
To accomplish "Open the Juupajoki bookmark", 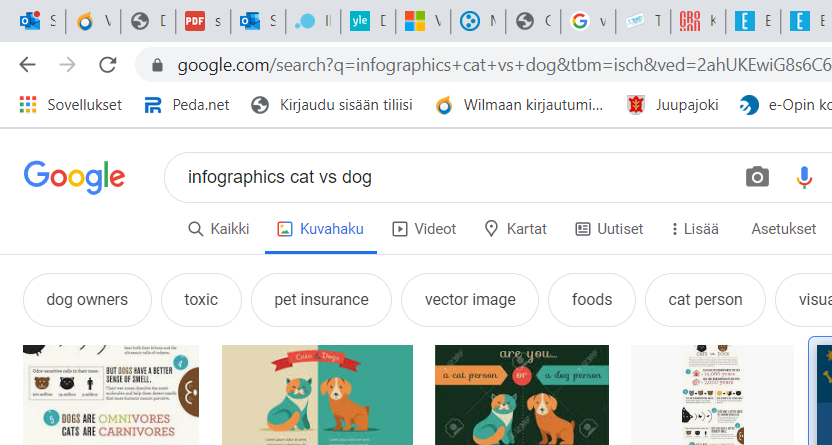I will coord(672,104).
